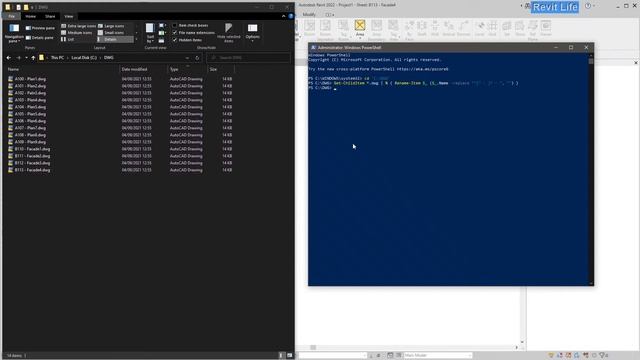
Task: Open the Modify tab in Revit
Action: tap(309, 15)
